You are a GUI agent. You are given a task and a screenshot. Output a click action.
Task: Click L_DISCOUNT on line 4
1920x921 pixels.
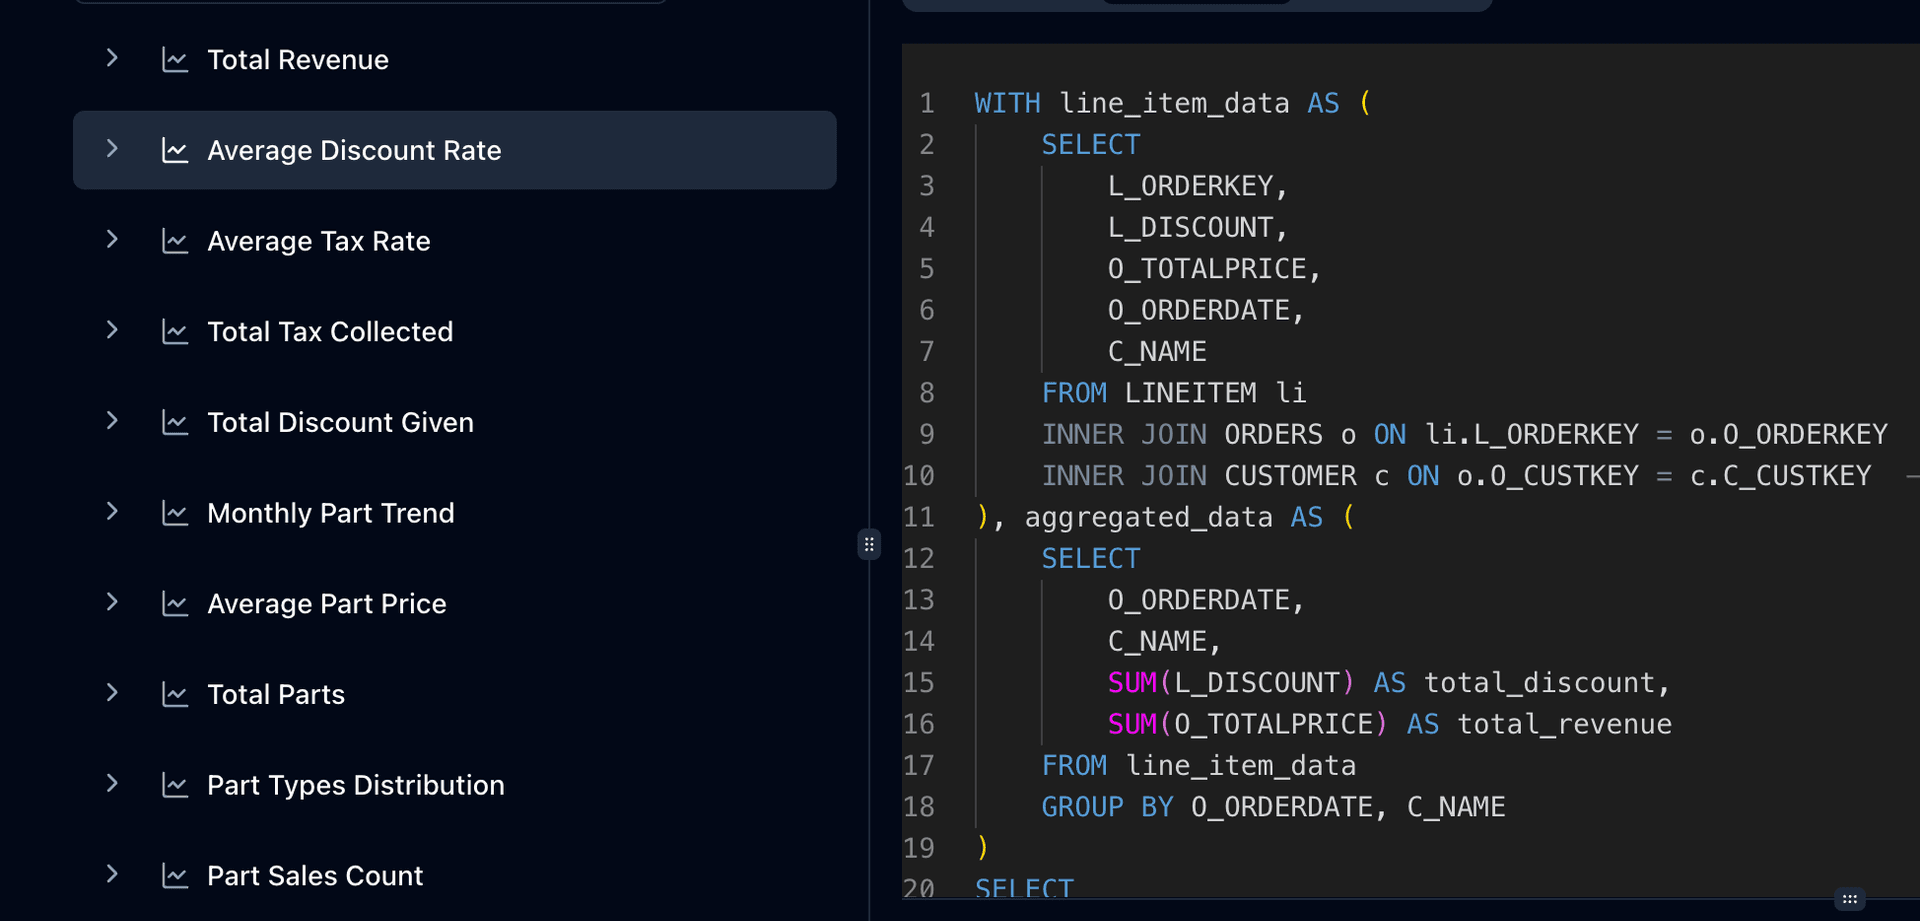point(1190,227)
